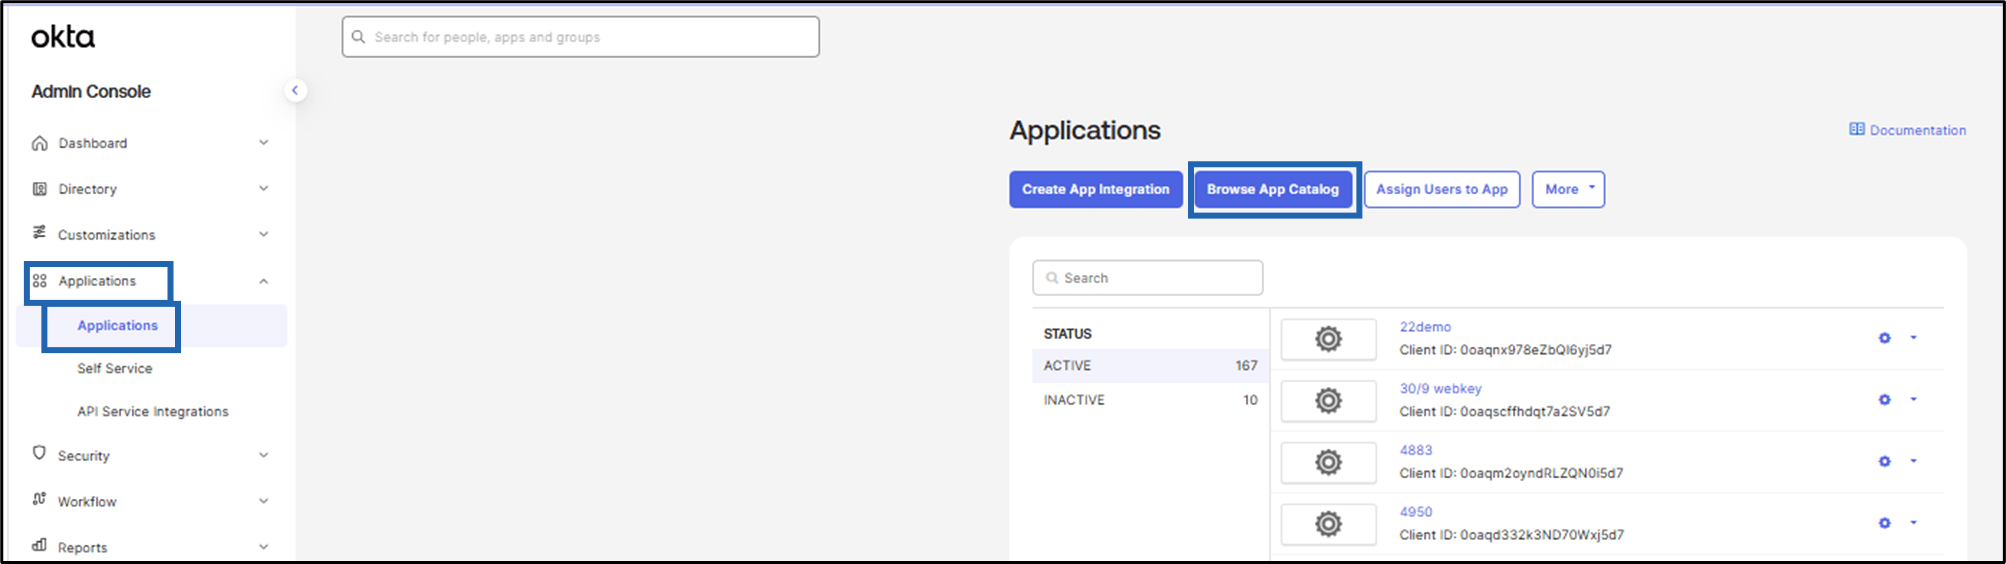Click the Client ID text under 22demo
The width and height of the screenshot is (2006, 564).
(1506, 350)
